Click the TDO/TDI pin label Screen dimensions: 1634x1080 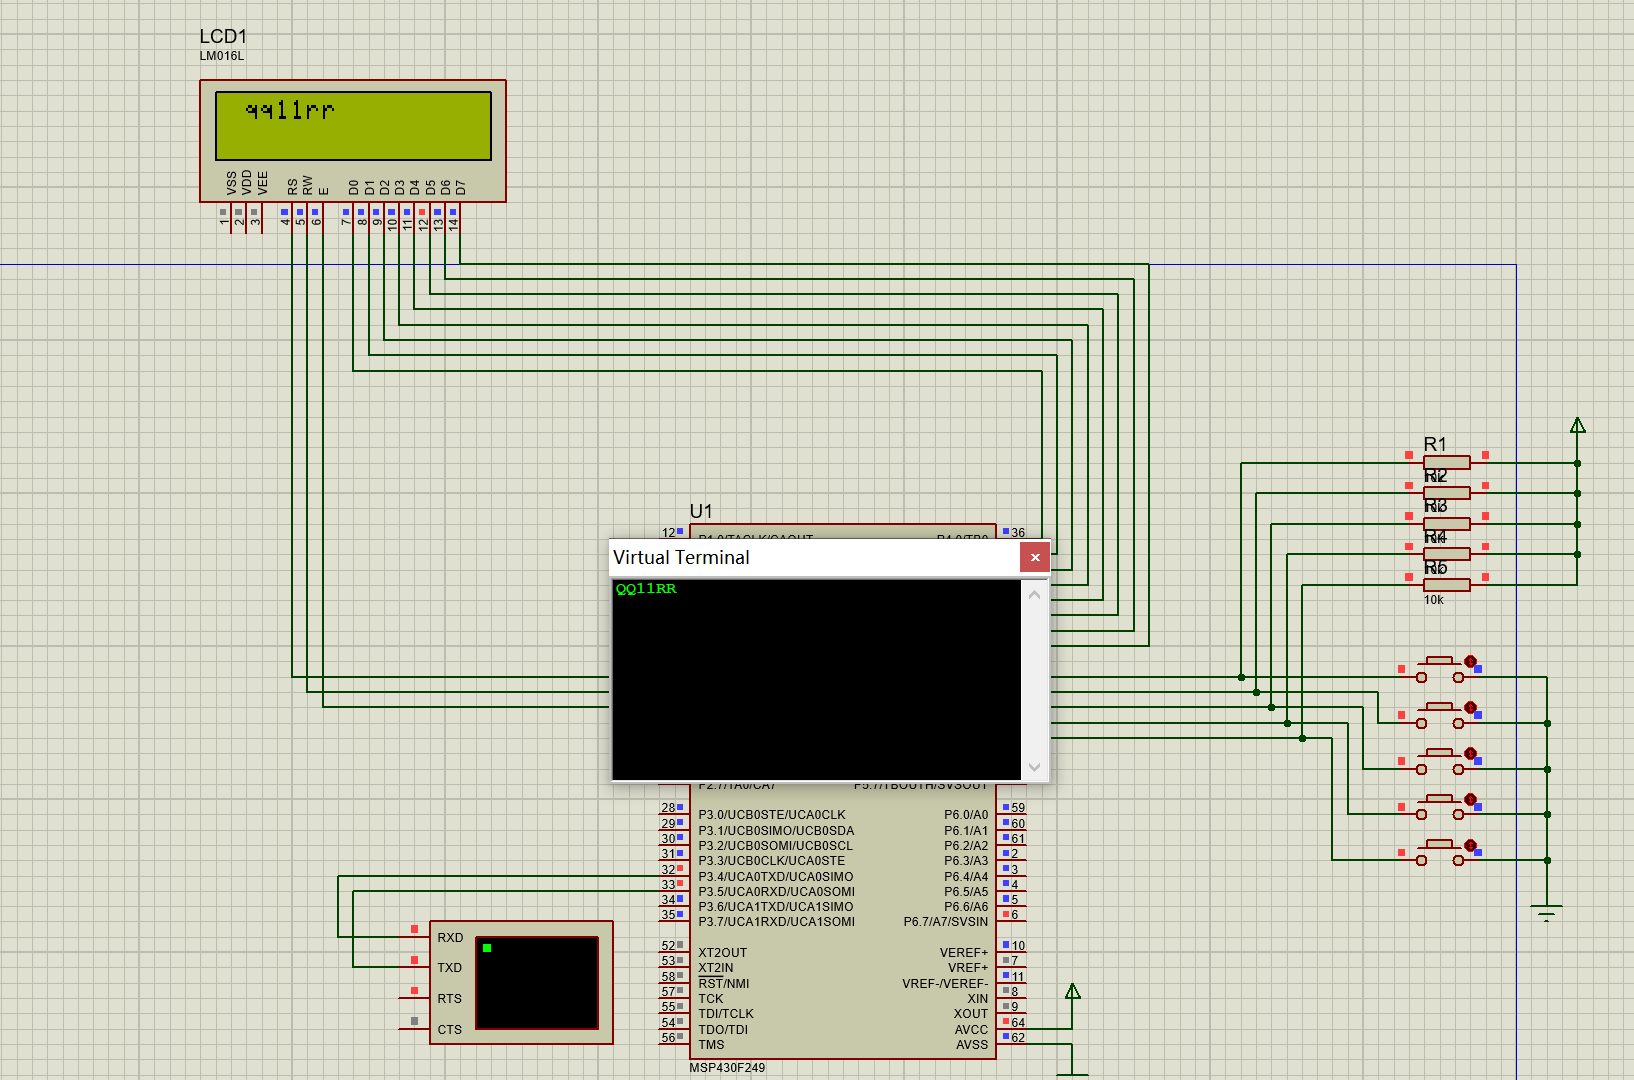[723, 1029]
